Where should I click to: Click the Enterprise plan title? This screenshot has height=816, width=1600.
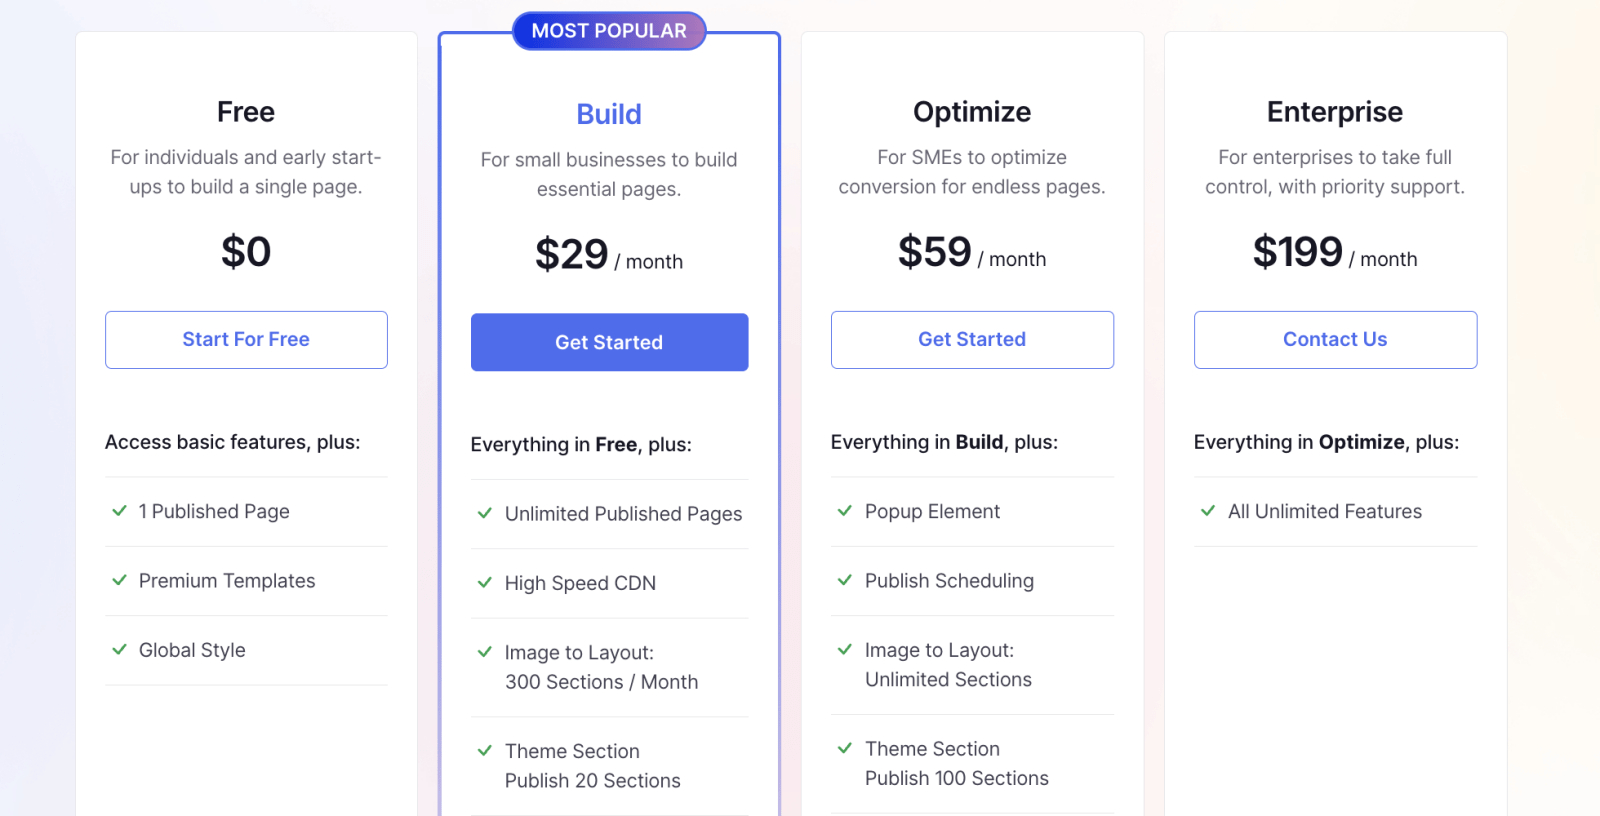coord(1334,111)
